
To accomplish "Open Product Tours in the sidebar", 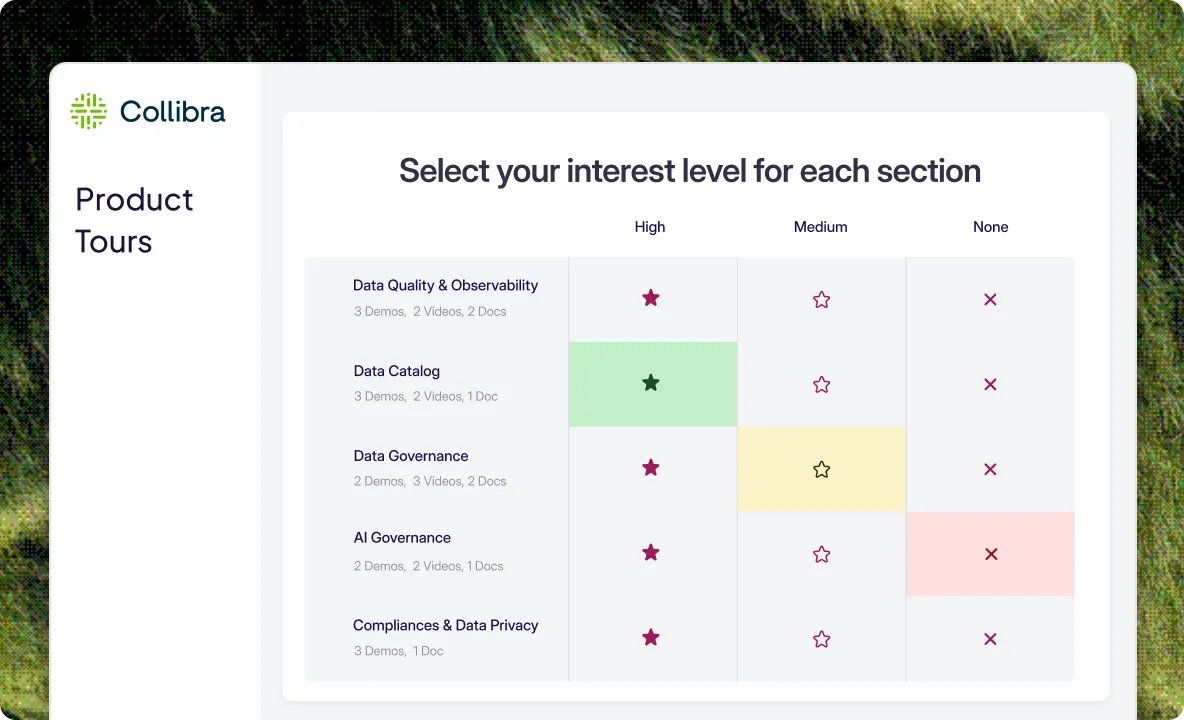I will tap(134, 220).
